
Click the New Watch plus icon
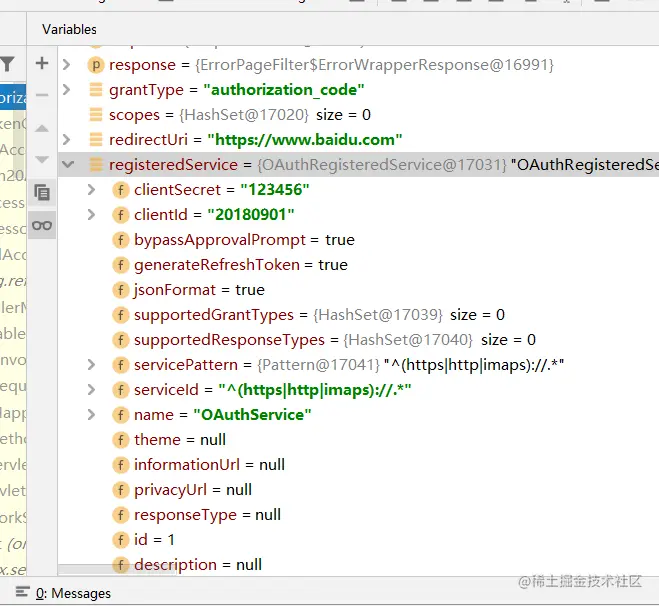coord(42,63)
